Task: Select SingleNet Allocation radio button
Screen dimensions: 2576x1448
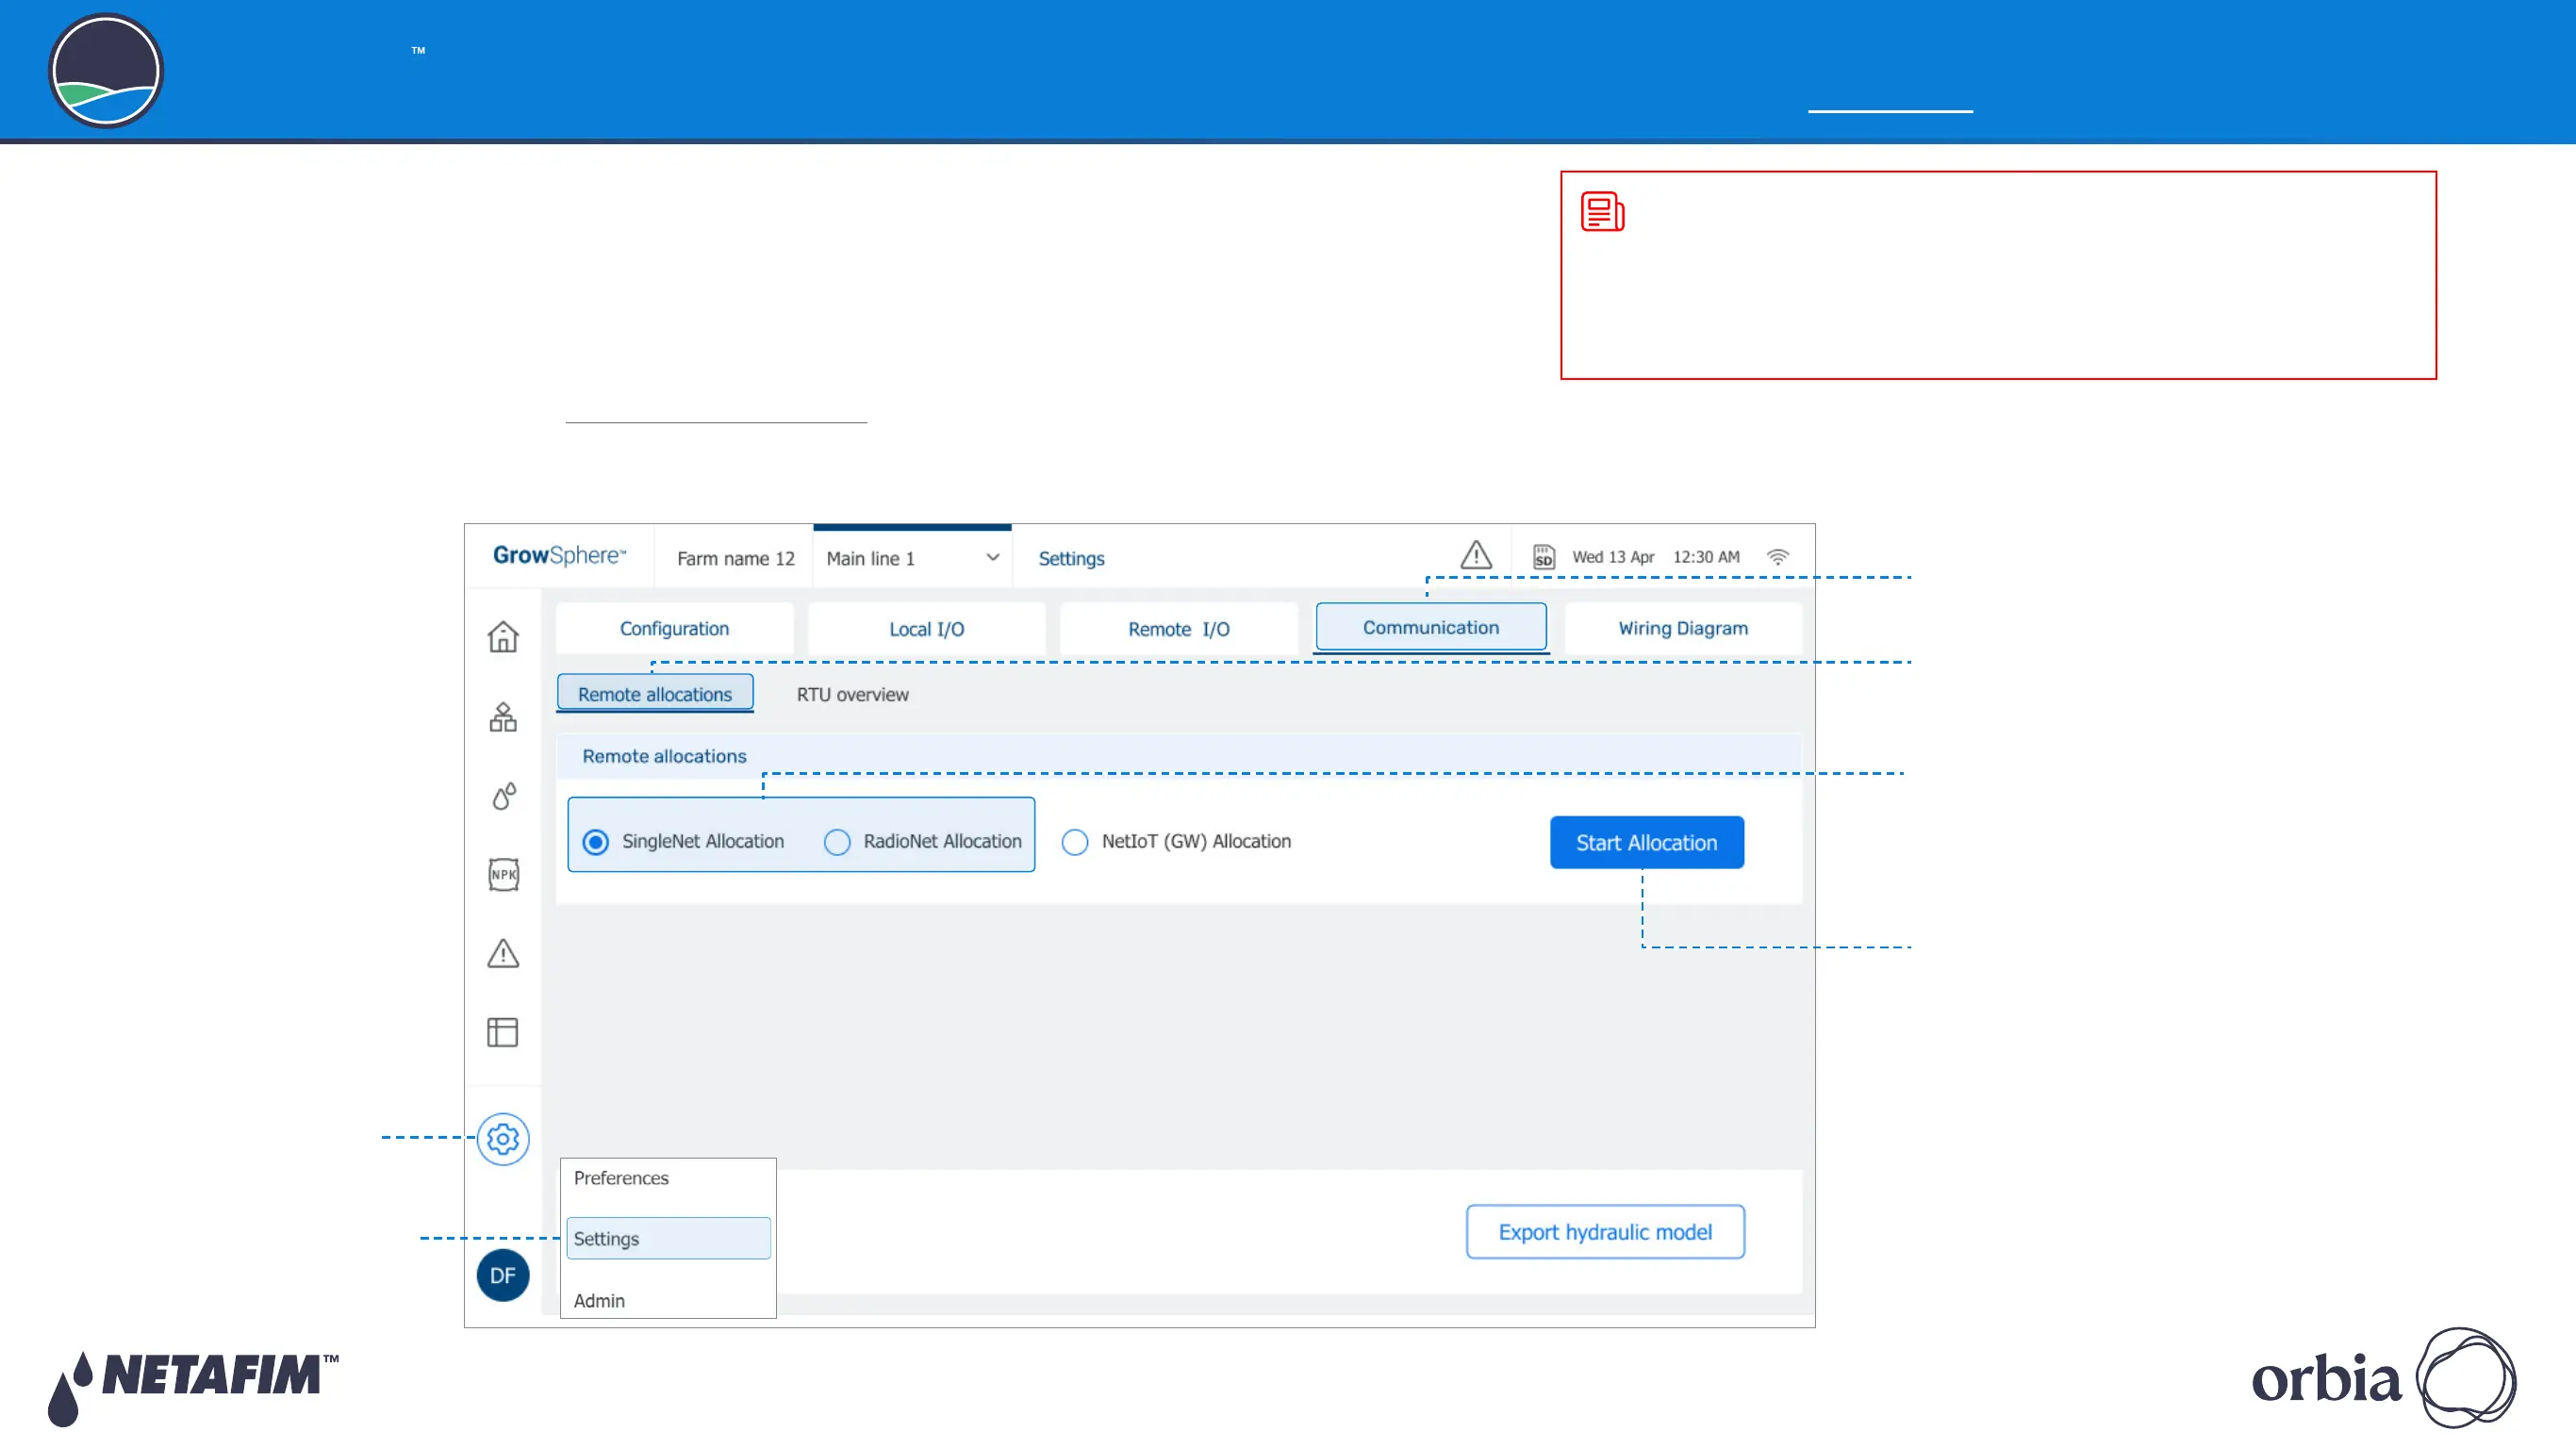Action: pyautogui.click(x=596, y=842)
